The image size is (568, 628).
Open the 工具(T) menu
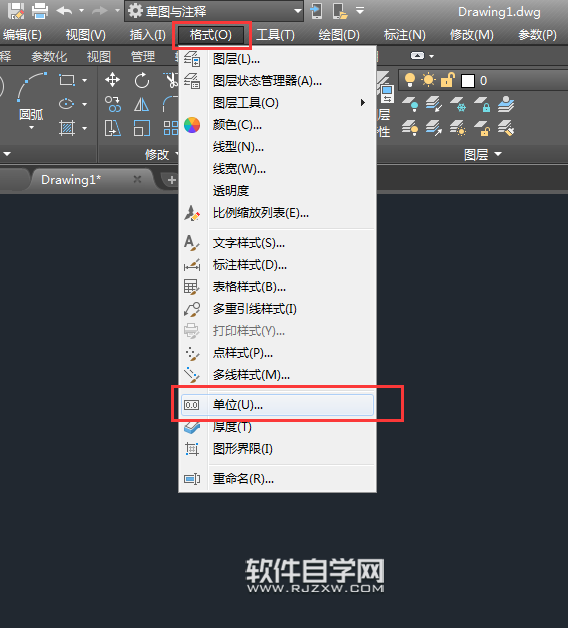275,35
